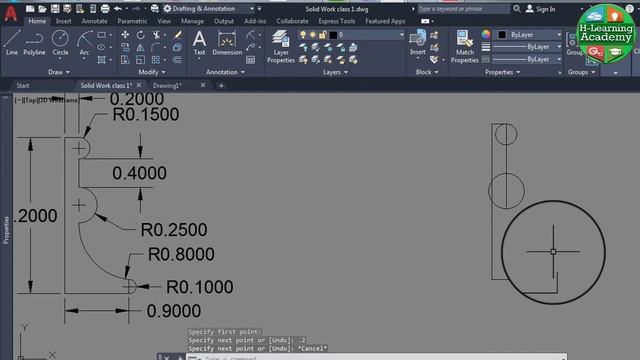Expand the Modify panel
640x360 pixels.
click(x=152, y=72)
